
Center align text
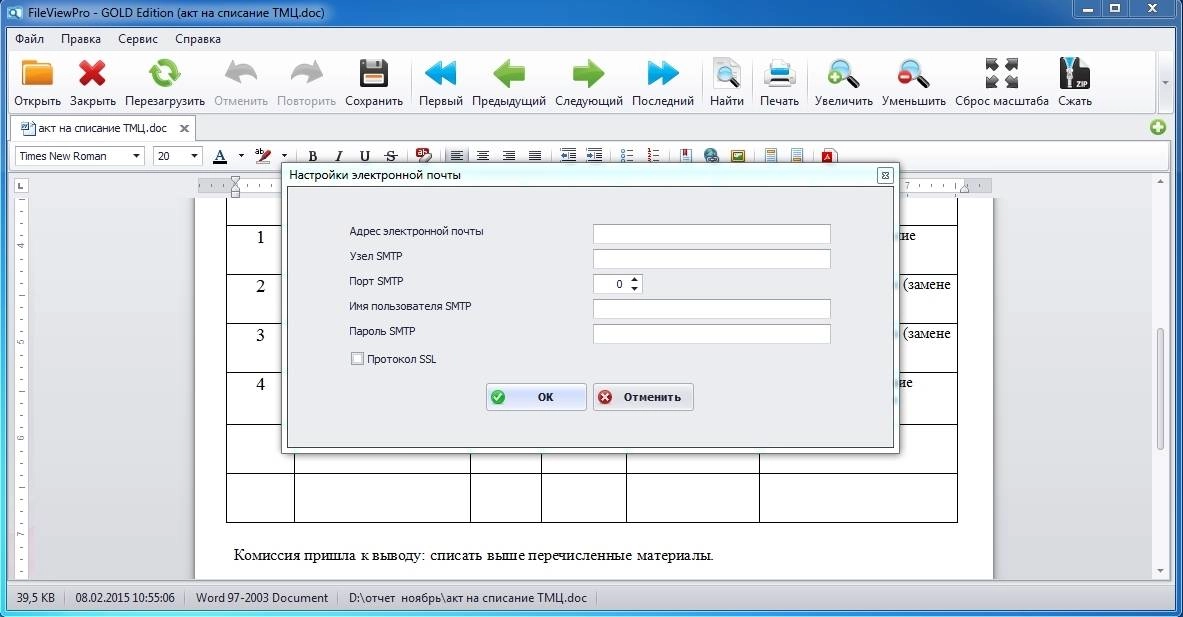coord(483,156)
